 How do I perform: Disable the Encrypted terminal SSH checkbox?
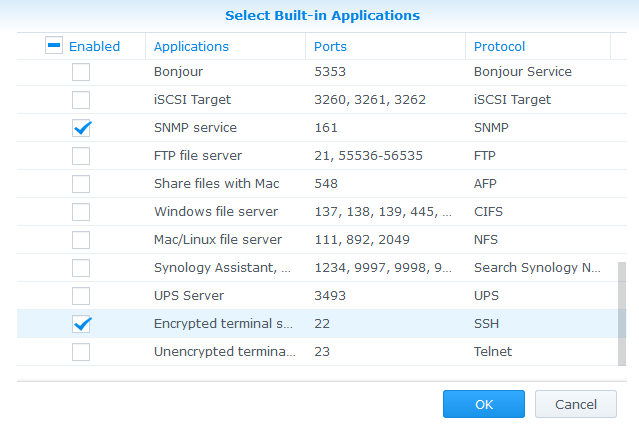(x=81, y=324)
